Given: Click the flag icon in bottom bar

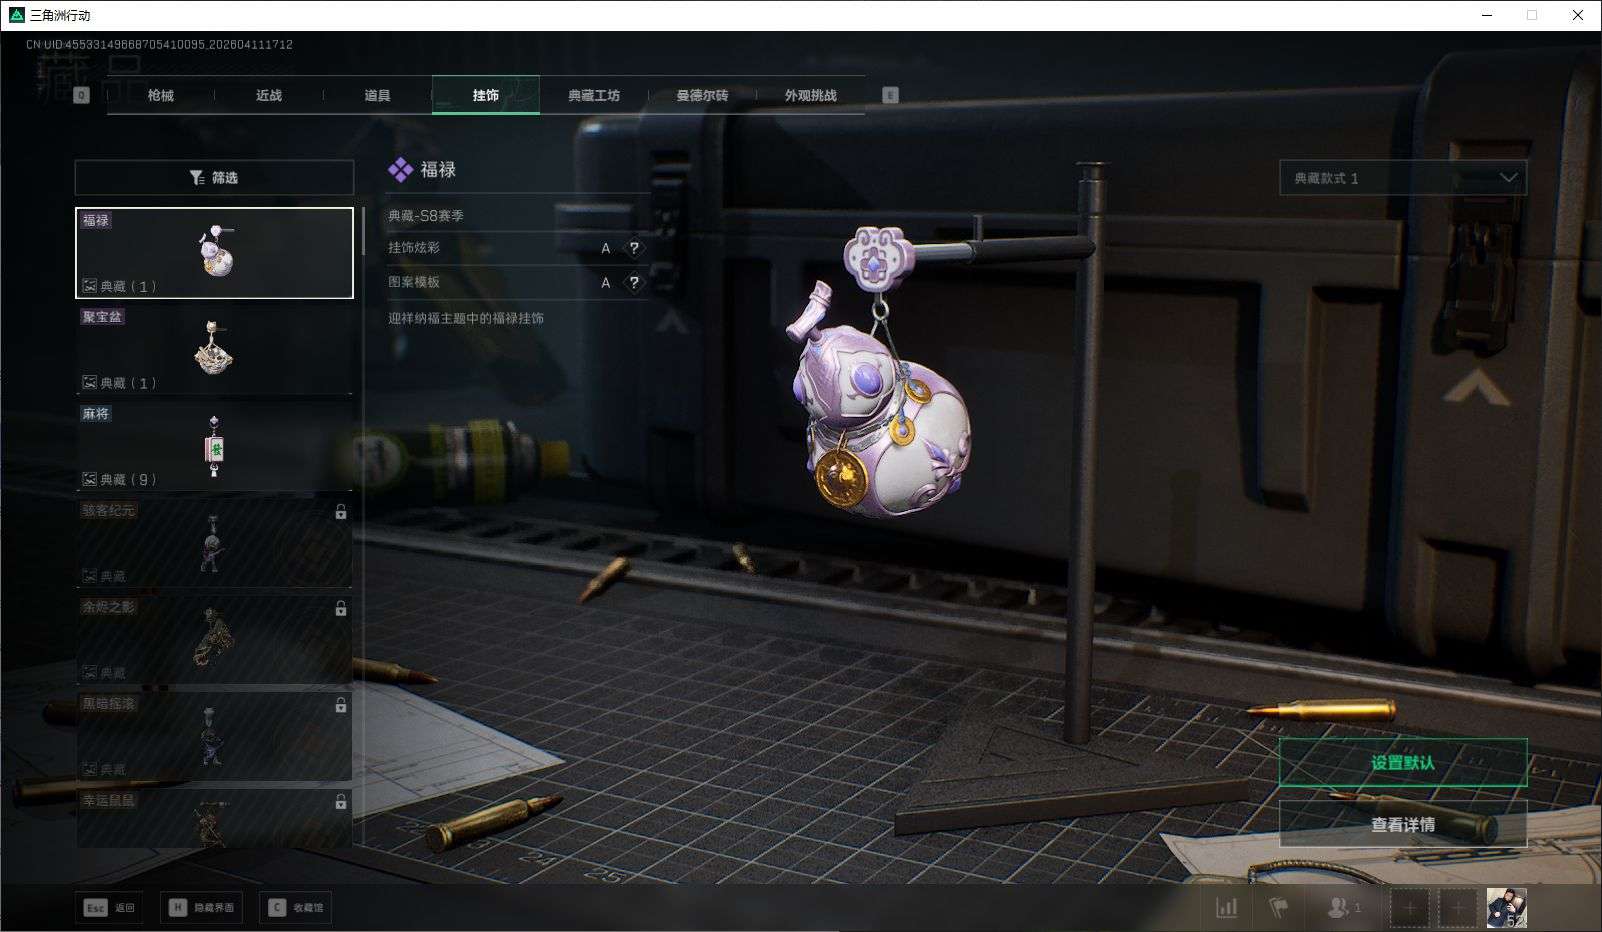Looking at the screenshot, I should click(1278, 907).
